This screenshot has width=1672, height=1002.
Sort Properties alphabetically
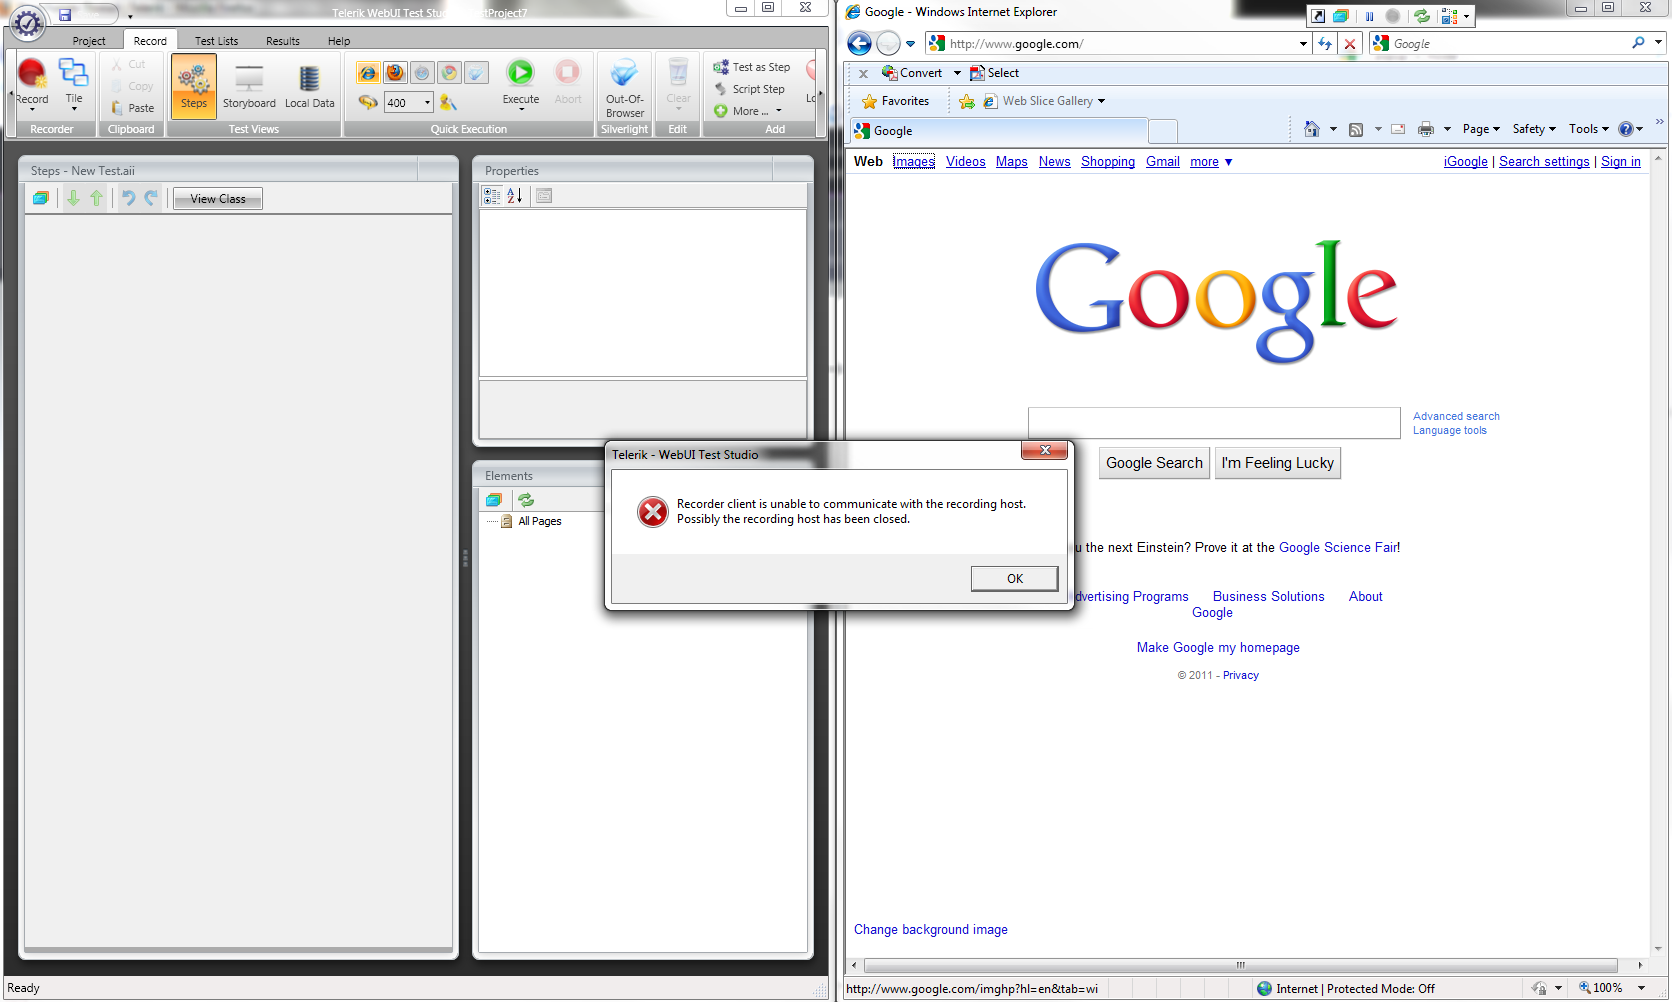point(515,196)
